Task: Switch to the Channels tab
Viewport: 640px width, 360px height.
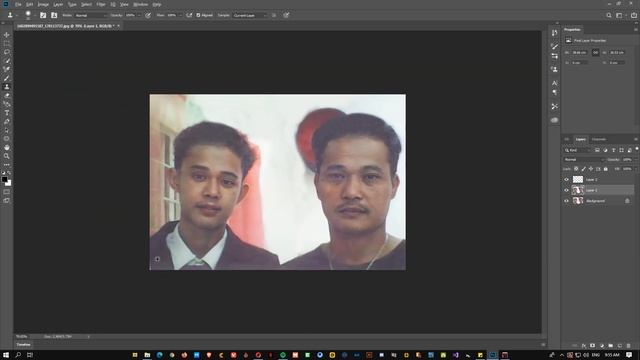Action: point(599,140)
